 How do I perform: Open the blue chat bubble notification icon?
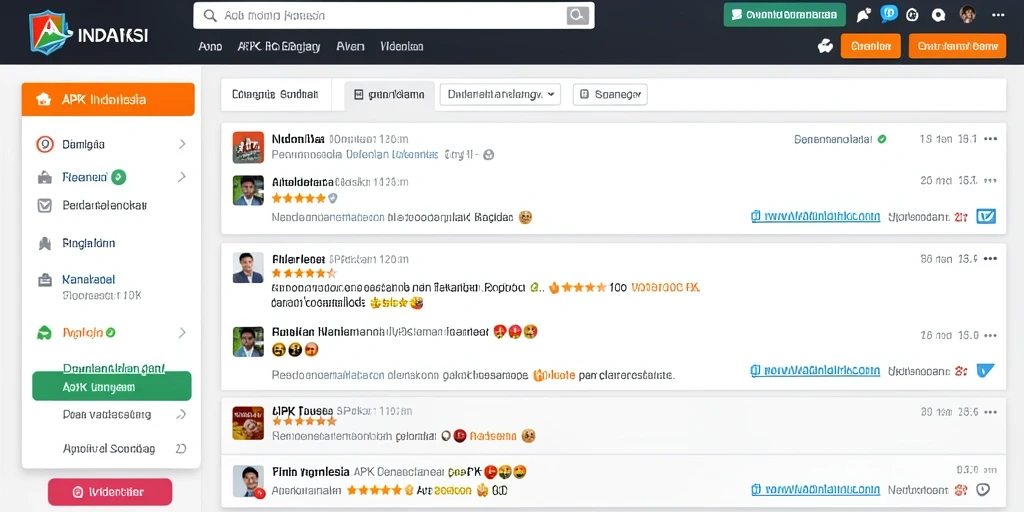click(x=889, y=14)
